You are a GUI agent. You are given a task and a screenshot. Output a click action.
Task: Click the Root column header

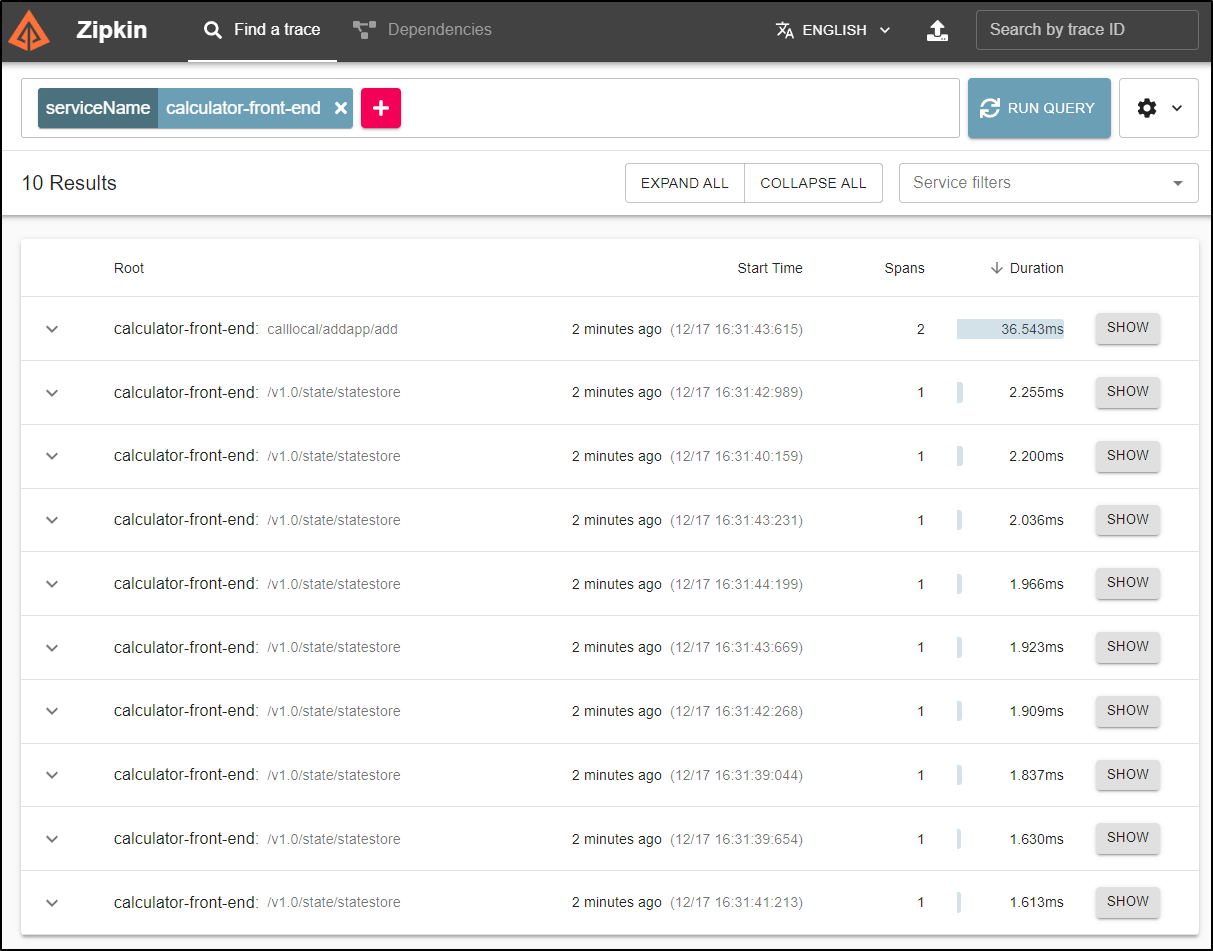(129, 268)
